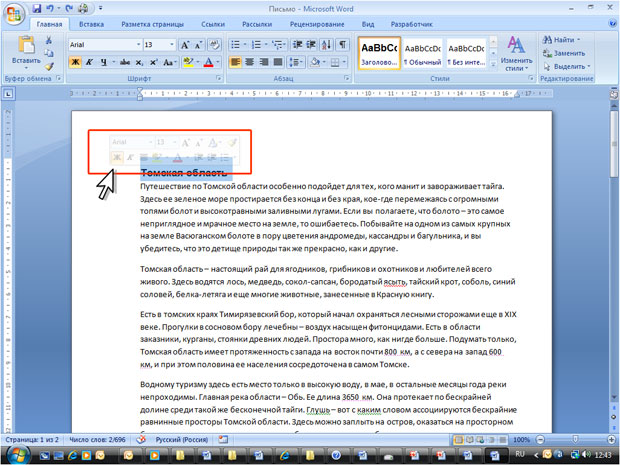
Task: Switch to the Разметка страницы tab
Action: point(152,24)
